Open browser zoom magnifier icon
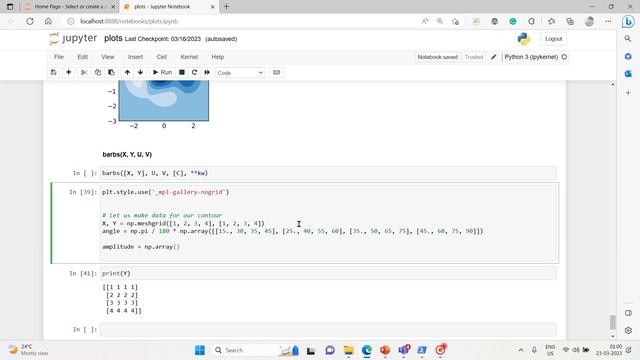Image resolution: width=640 pixels, height=360 pixels. (x=440, y=21)
